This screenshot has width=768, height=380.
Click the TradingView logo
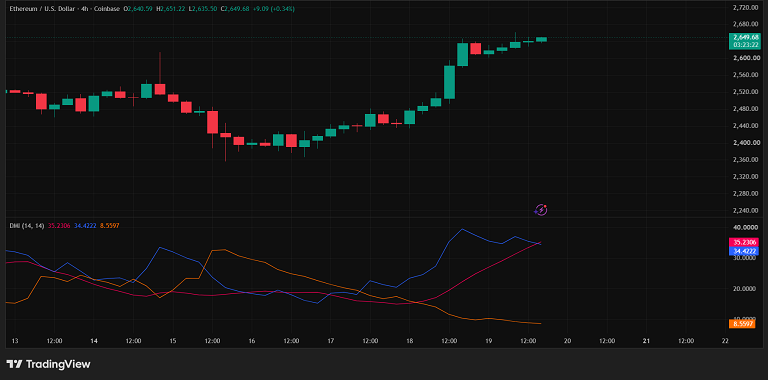tap(48, 364)
